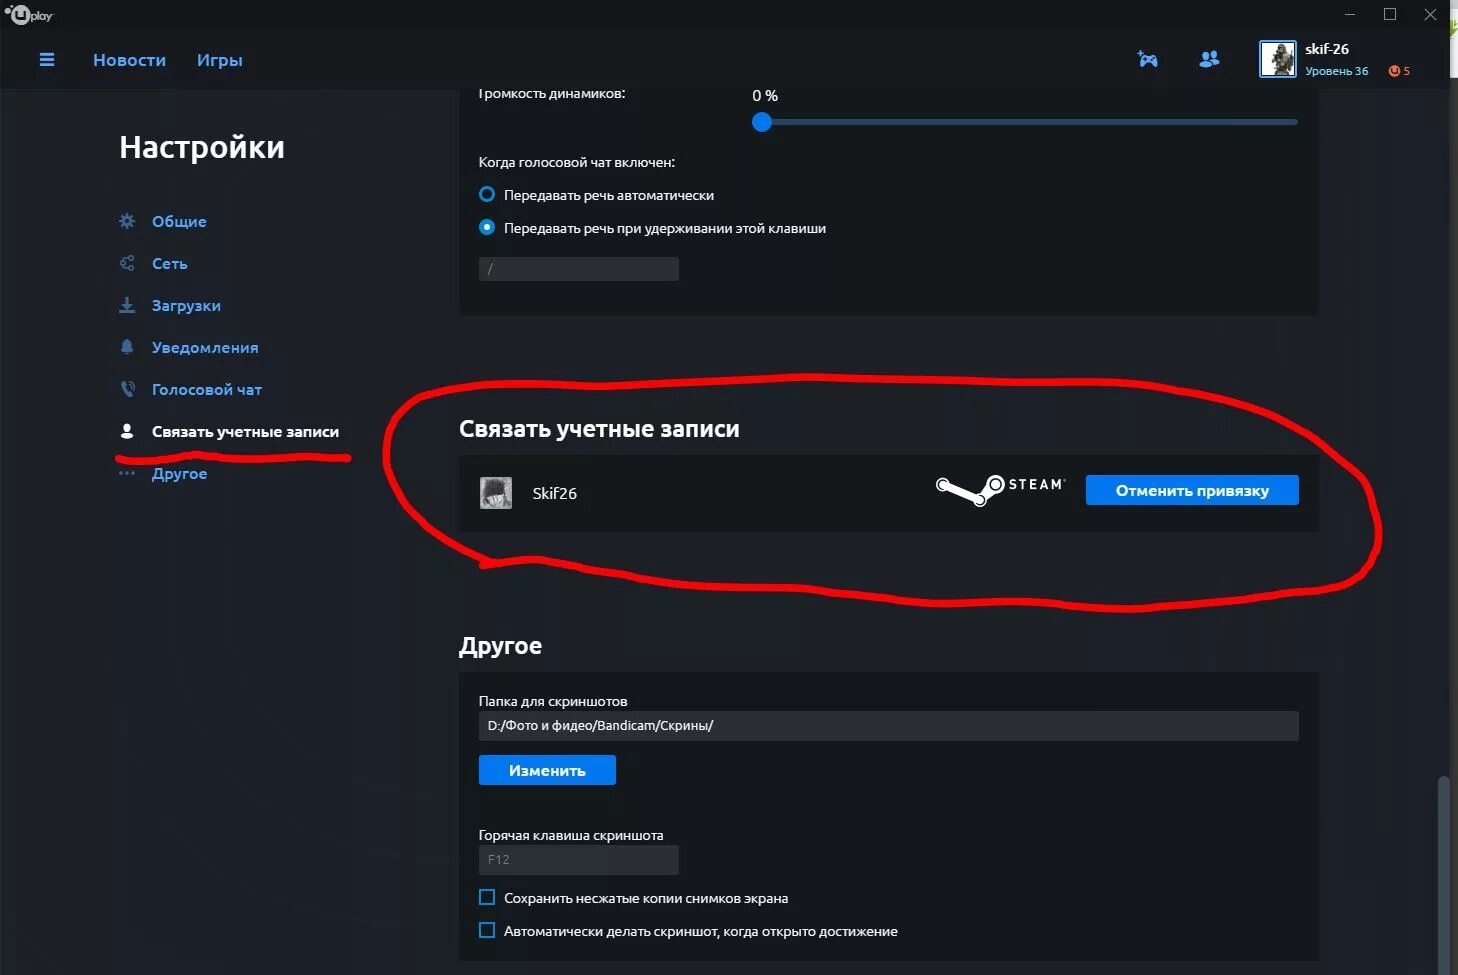The width and height of the screenshot is (1458, 975).
Task: Select Общие settings section
Action: click(x=179, y=221)
